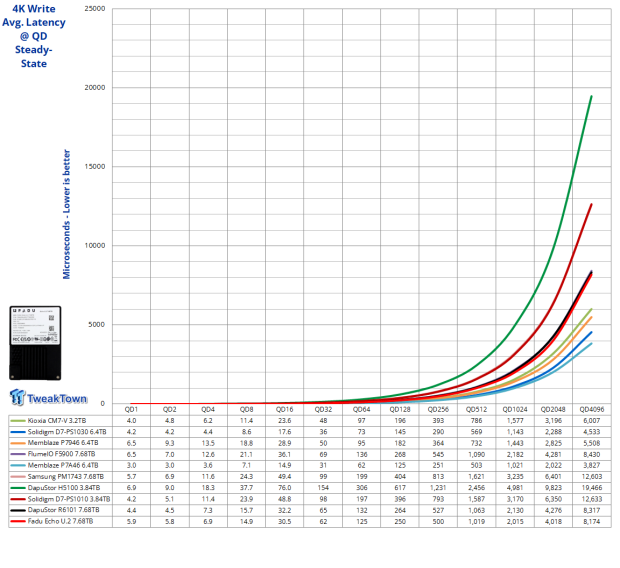Click the 5.9 QD1 value for Fadu Echo
This screenshot has height=568, width=620.
point(131,521)
